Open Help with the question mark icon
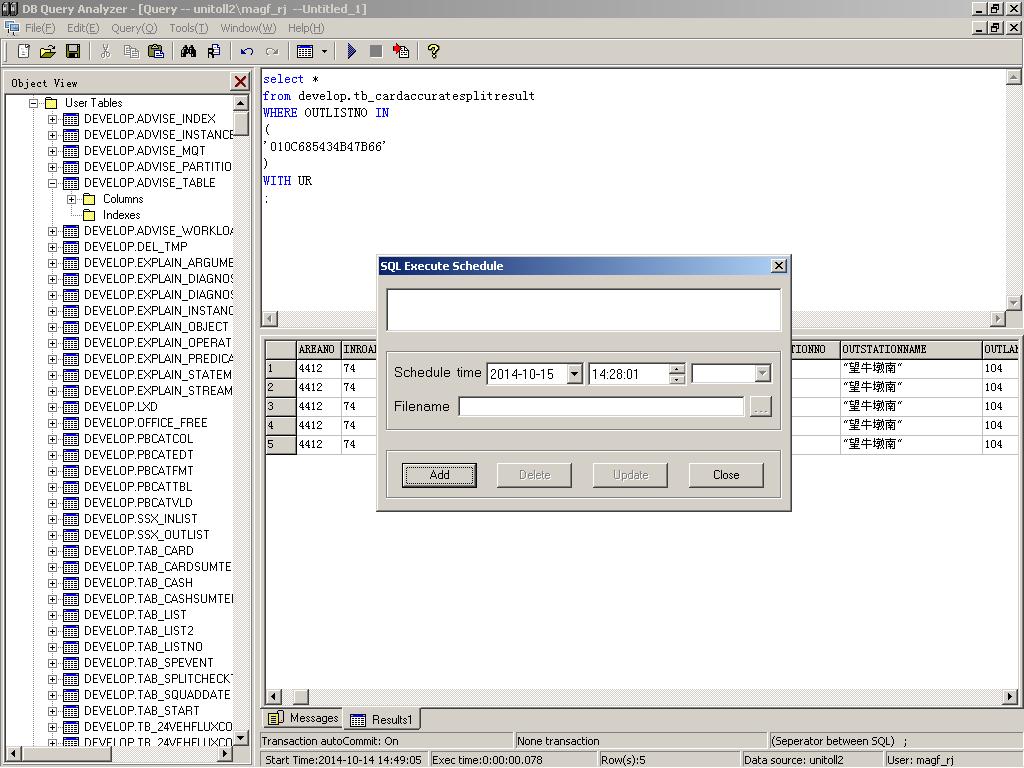This screenshot has width=1024, height=768. click(x=433, y=51)
